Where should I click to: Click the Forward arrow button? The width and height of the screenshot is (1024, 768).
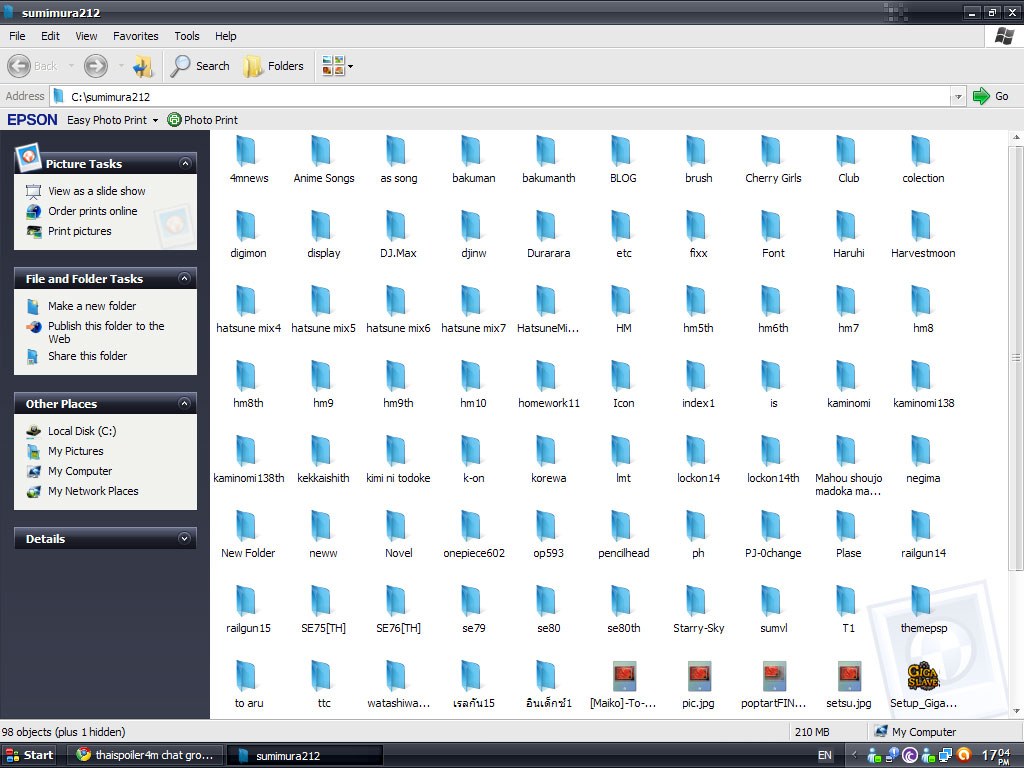coord(96,66)
